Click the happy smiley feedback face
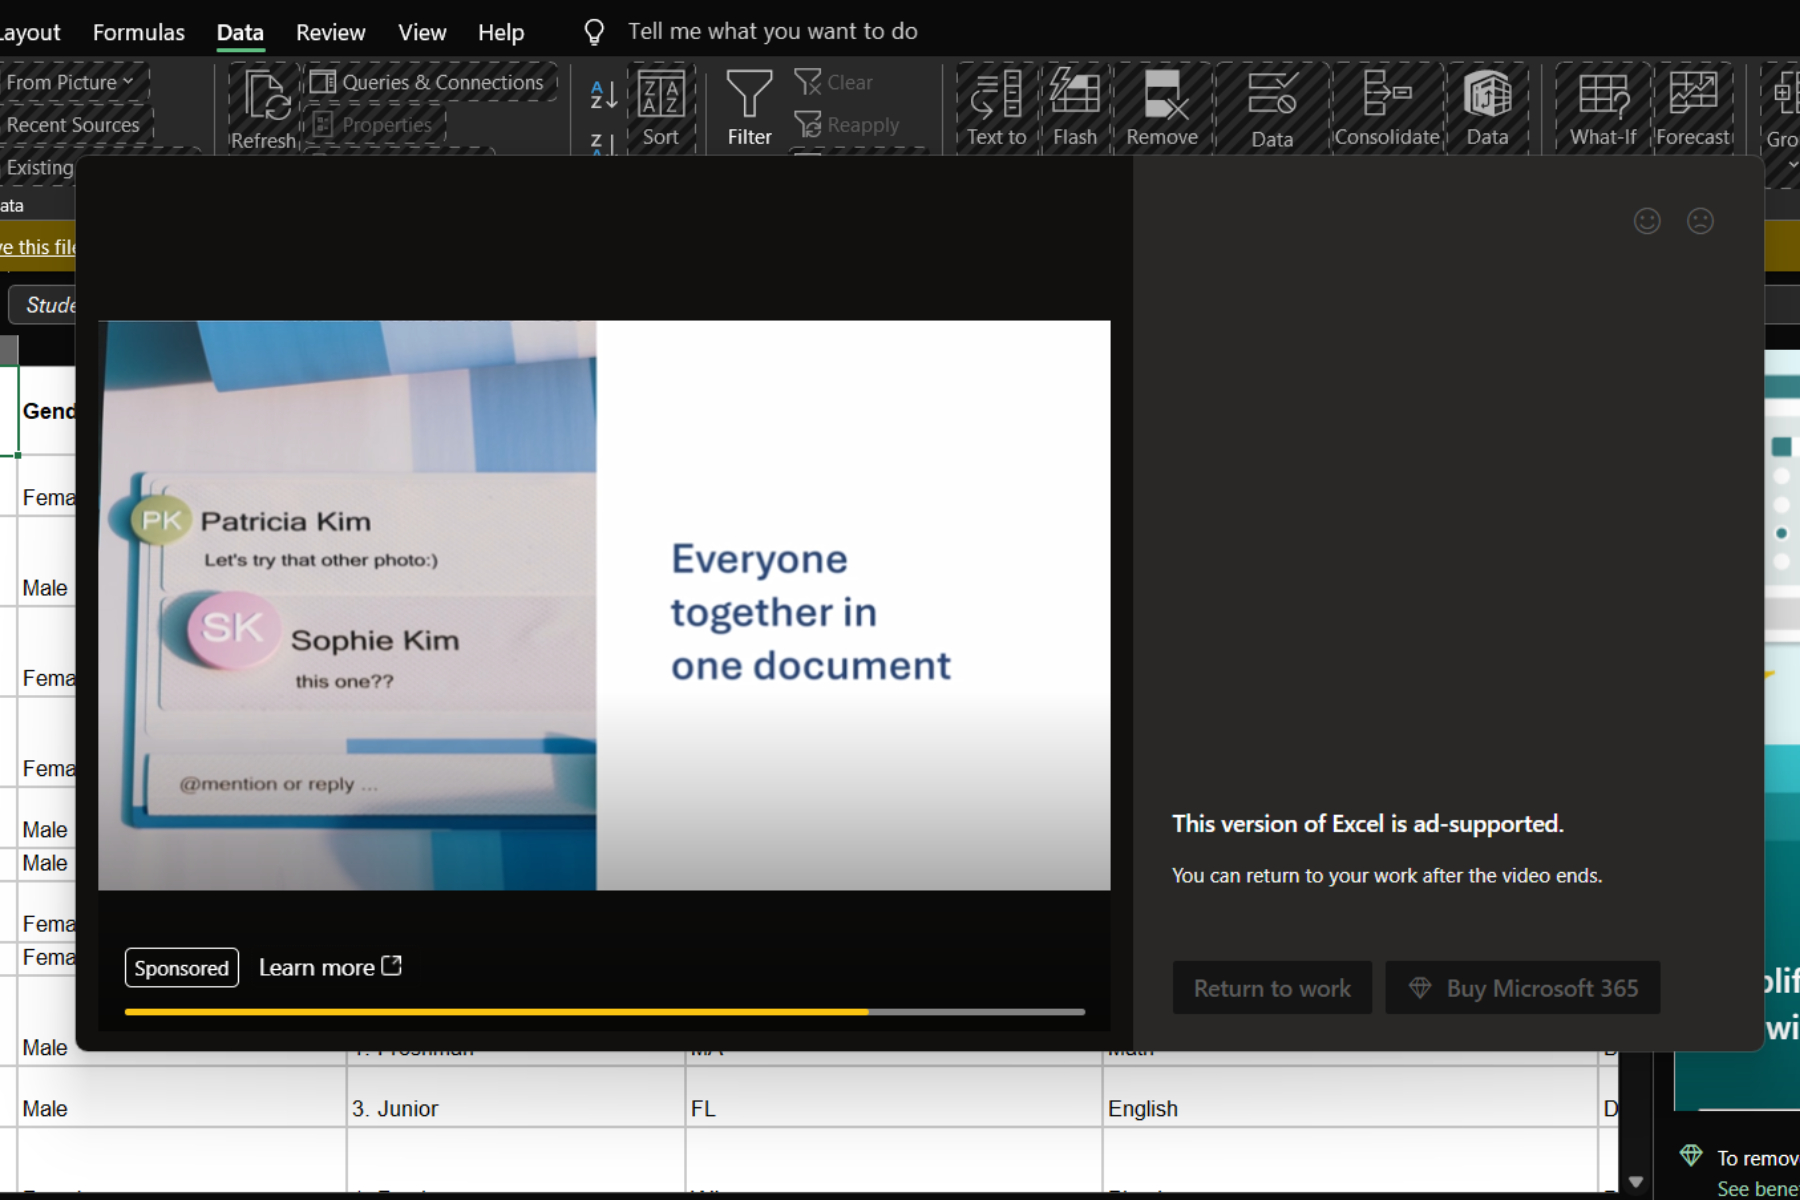 point(1647,221)
